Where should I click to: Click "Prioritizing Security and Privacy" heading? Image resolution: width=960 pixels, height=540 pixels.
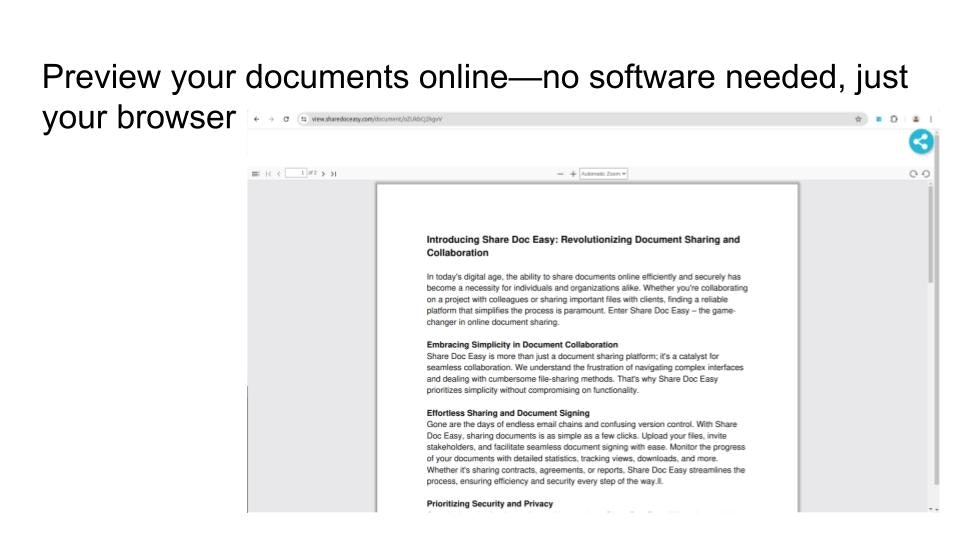[x=490, y=504]
